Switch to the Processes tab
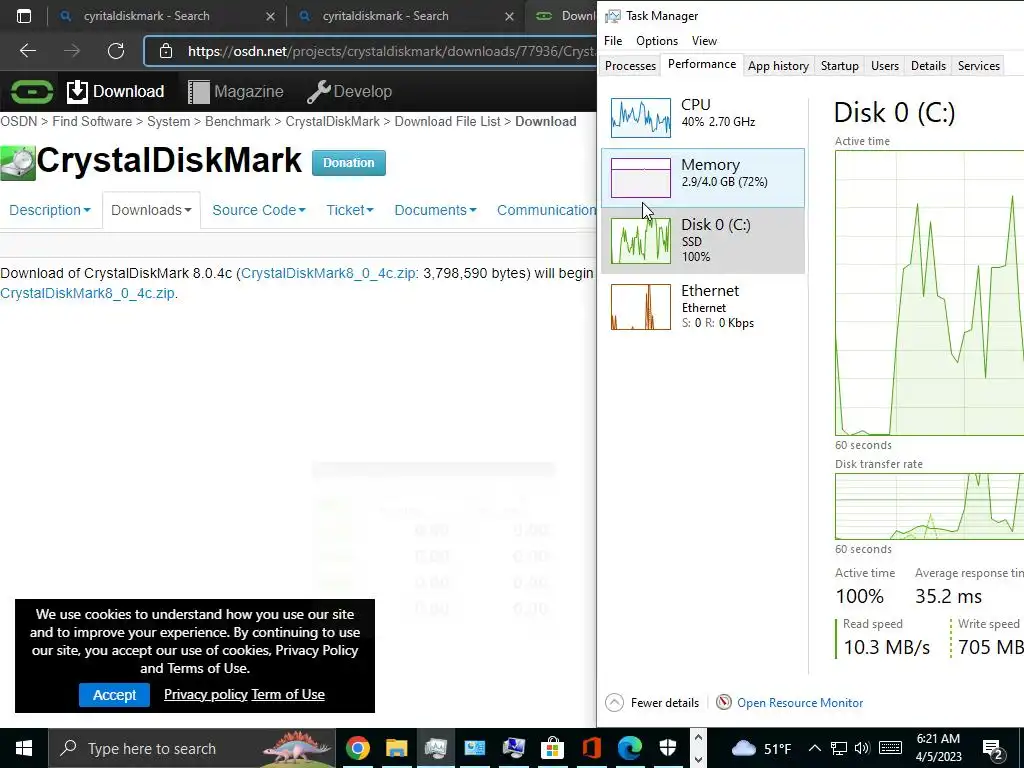1024x768 pixels. (630, 66)
